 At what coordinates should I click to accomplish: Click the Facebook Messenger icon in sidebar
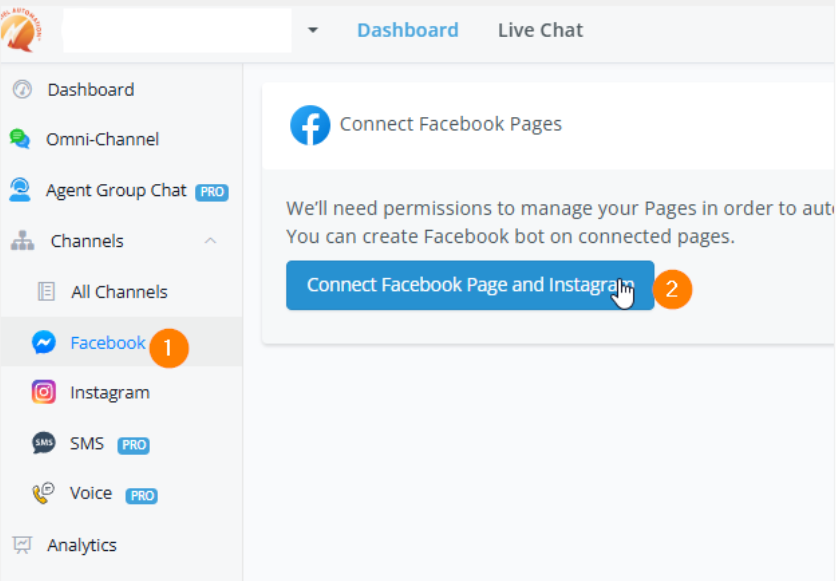pos(44,343)
